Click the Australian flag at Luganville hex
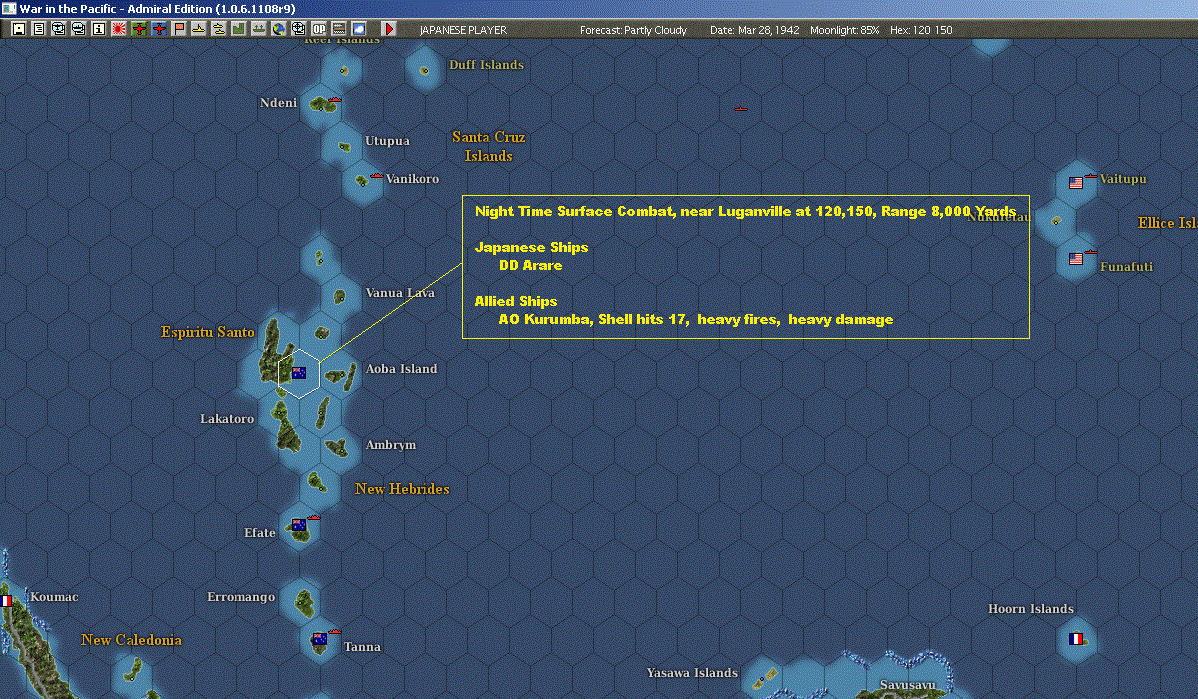This screenshot has width=1198, height=699. click(x=300, y=373)
